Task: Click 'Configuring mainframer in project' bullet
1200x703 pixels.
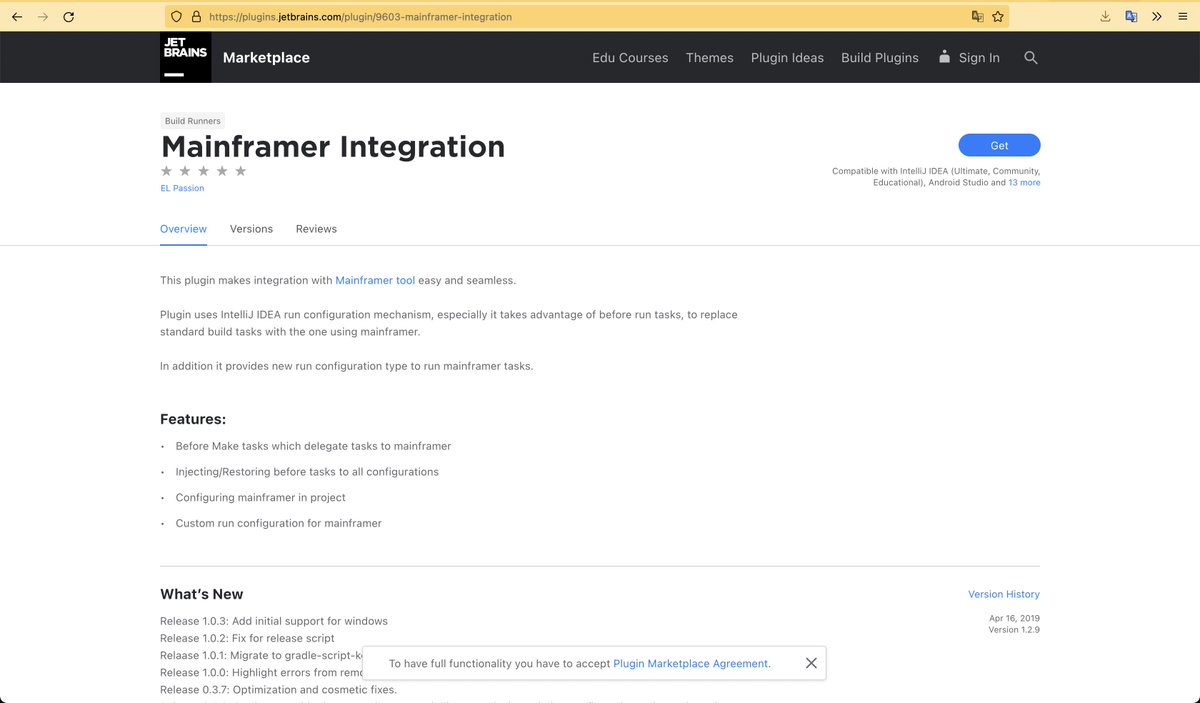Action: (261, 498)
